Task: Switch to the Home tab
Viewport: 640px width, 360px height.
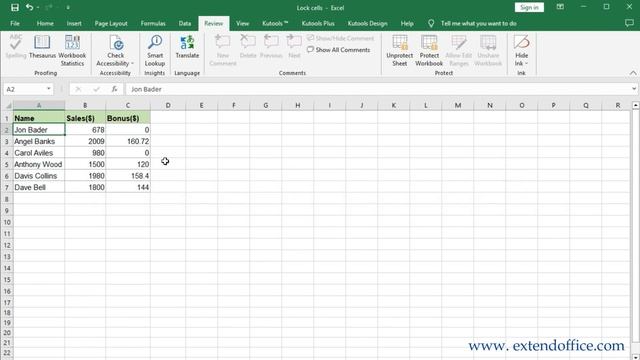Action: [x=45, y=23]
